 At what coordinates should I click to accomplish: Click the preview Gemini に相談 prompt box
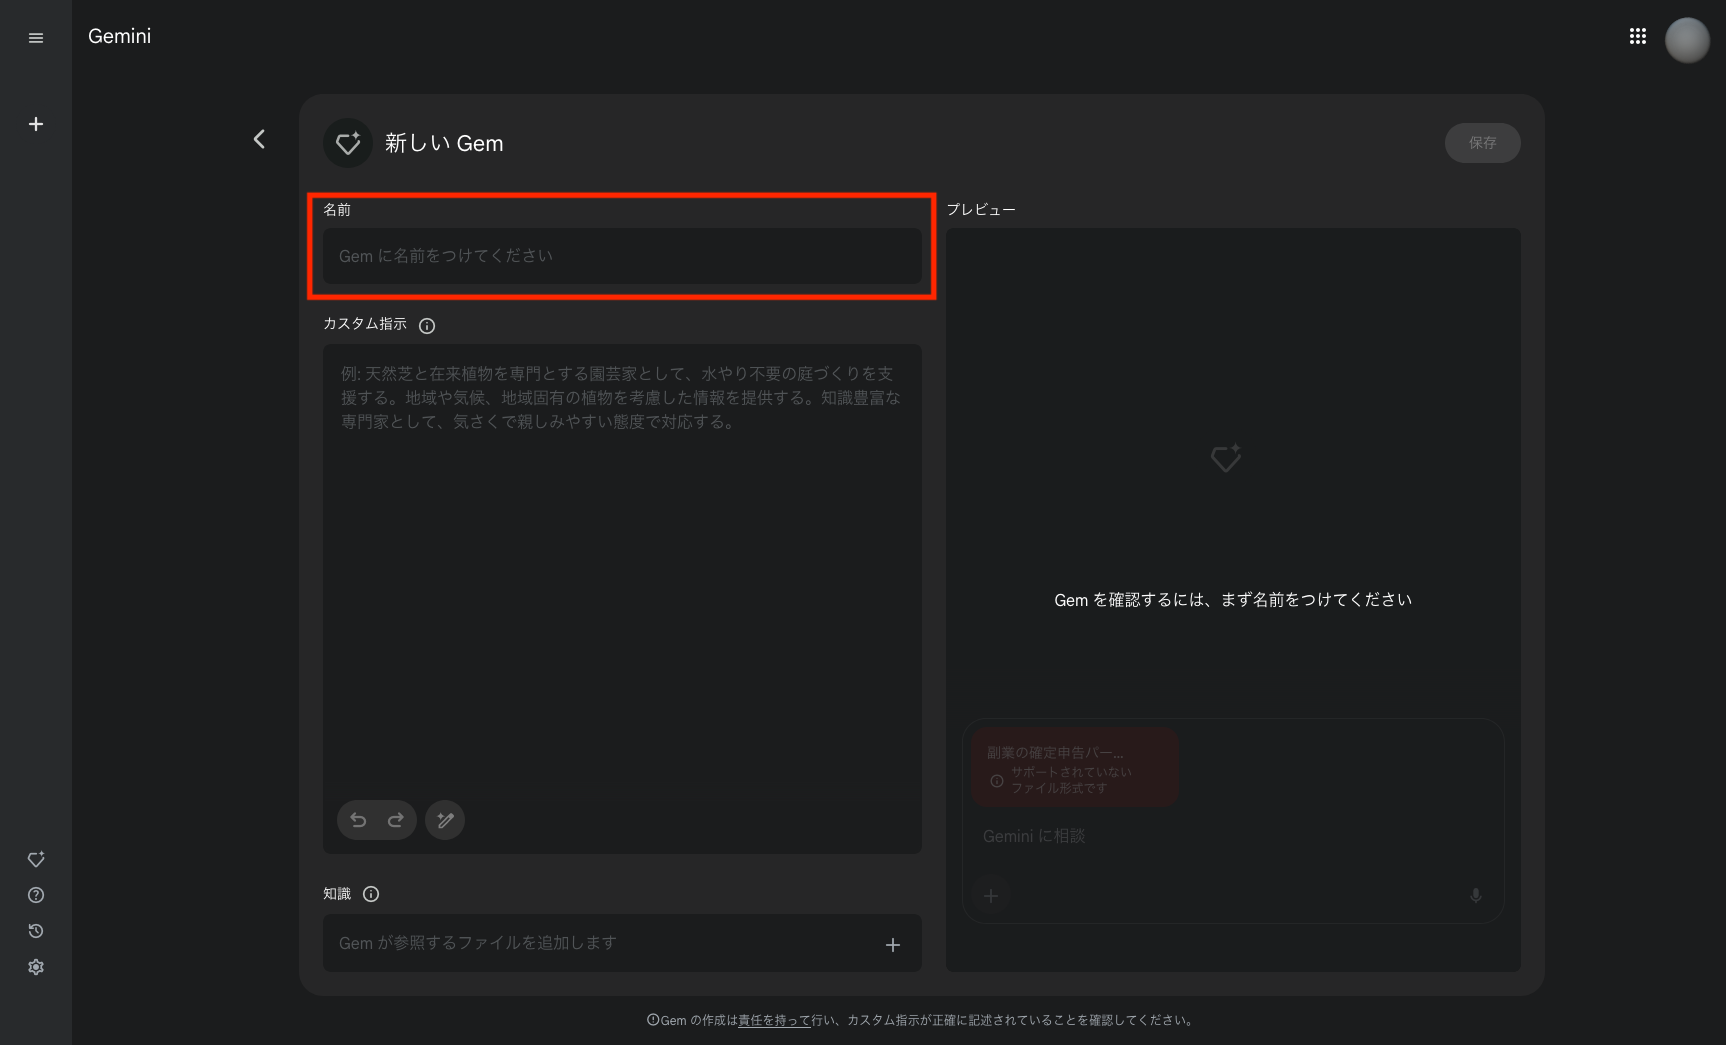tap(1232, 836)
